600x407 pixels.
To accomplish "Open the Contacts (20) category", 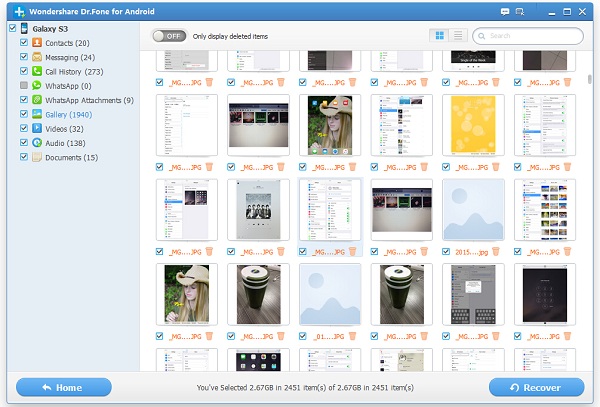I will pos(67,43).
